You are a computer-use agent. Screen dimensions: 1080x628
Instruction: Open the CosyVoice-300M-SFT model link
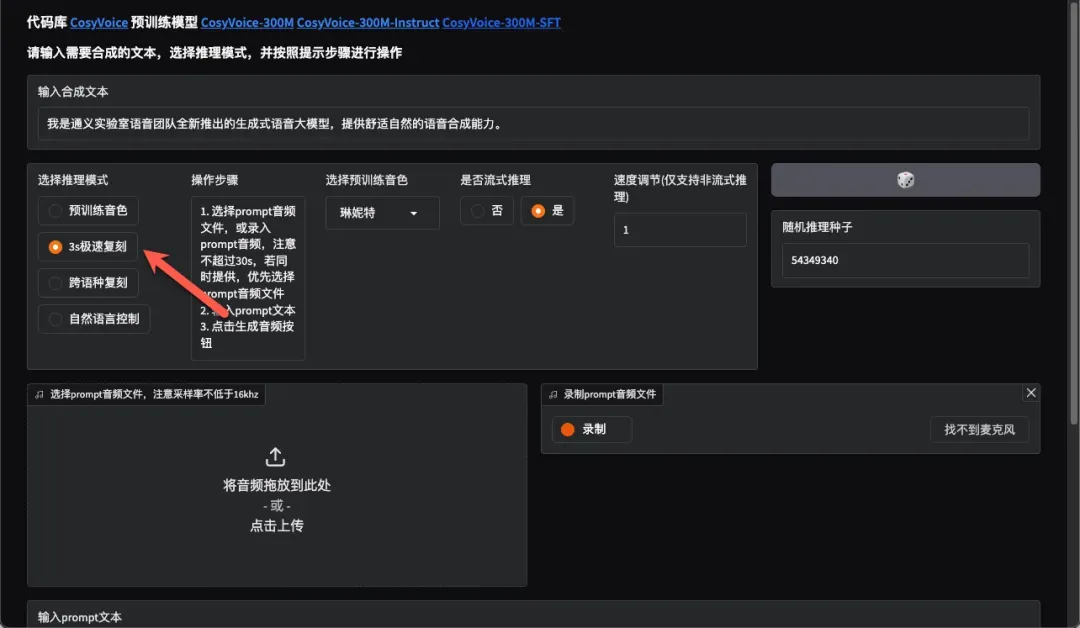(x=501, y=22)
